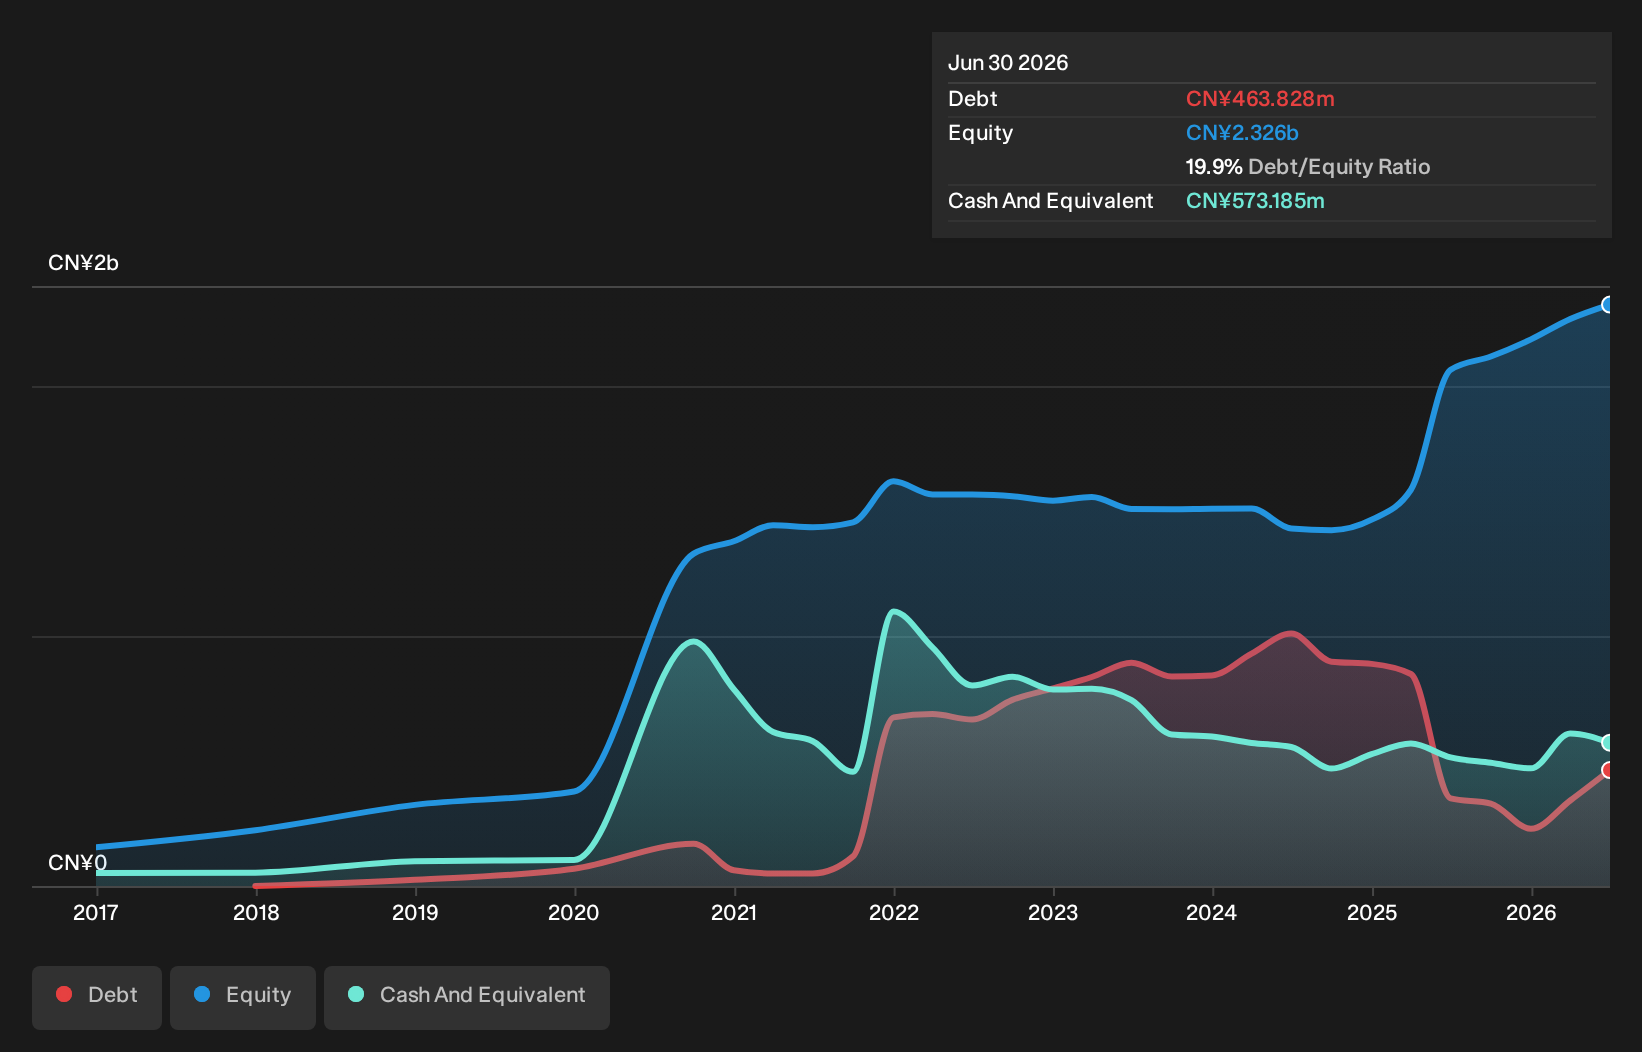Click the CN¥0 y-axis label
This screenshot has height=1052, width=1642.
77,863
